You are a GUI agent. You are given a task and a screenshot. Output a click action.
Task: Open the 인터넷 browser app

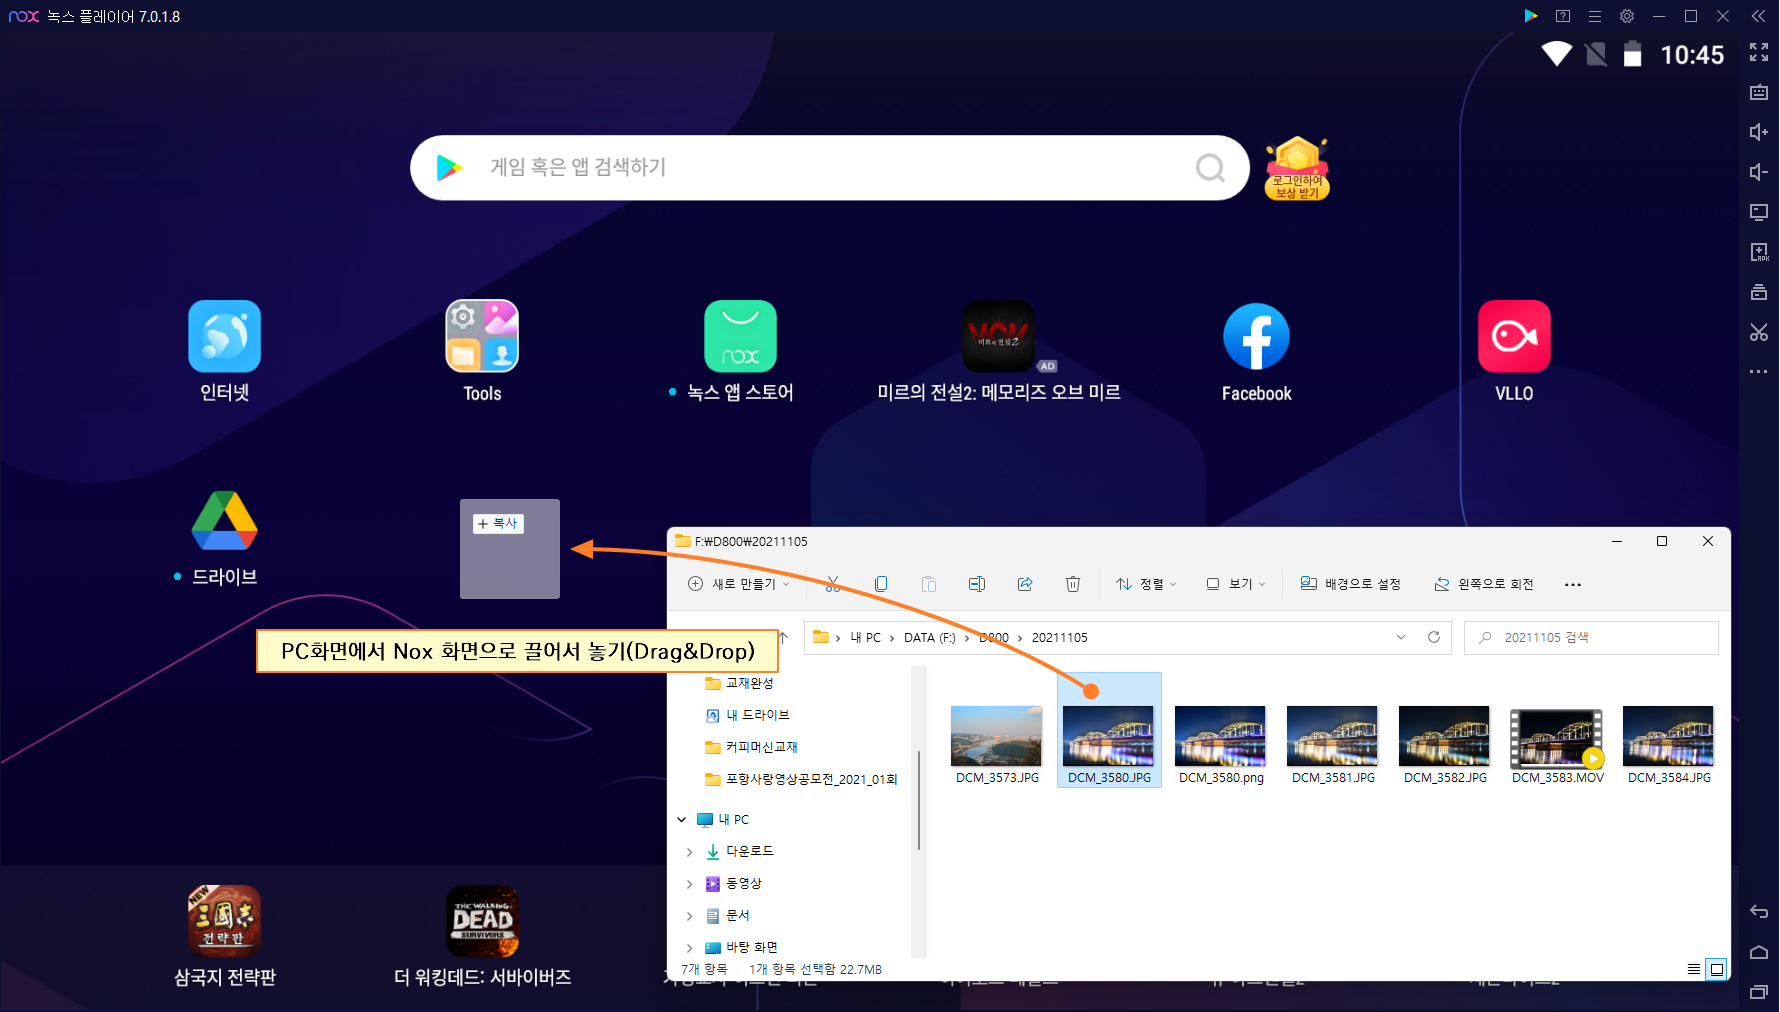tap(225, 336)
